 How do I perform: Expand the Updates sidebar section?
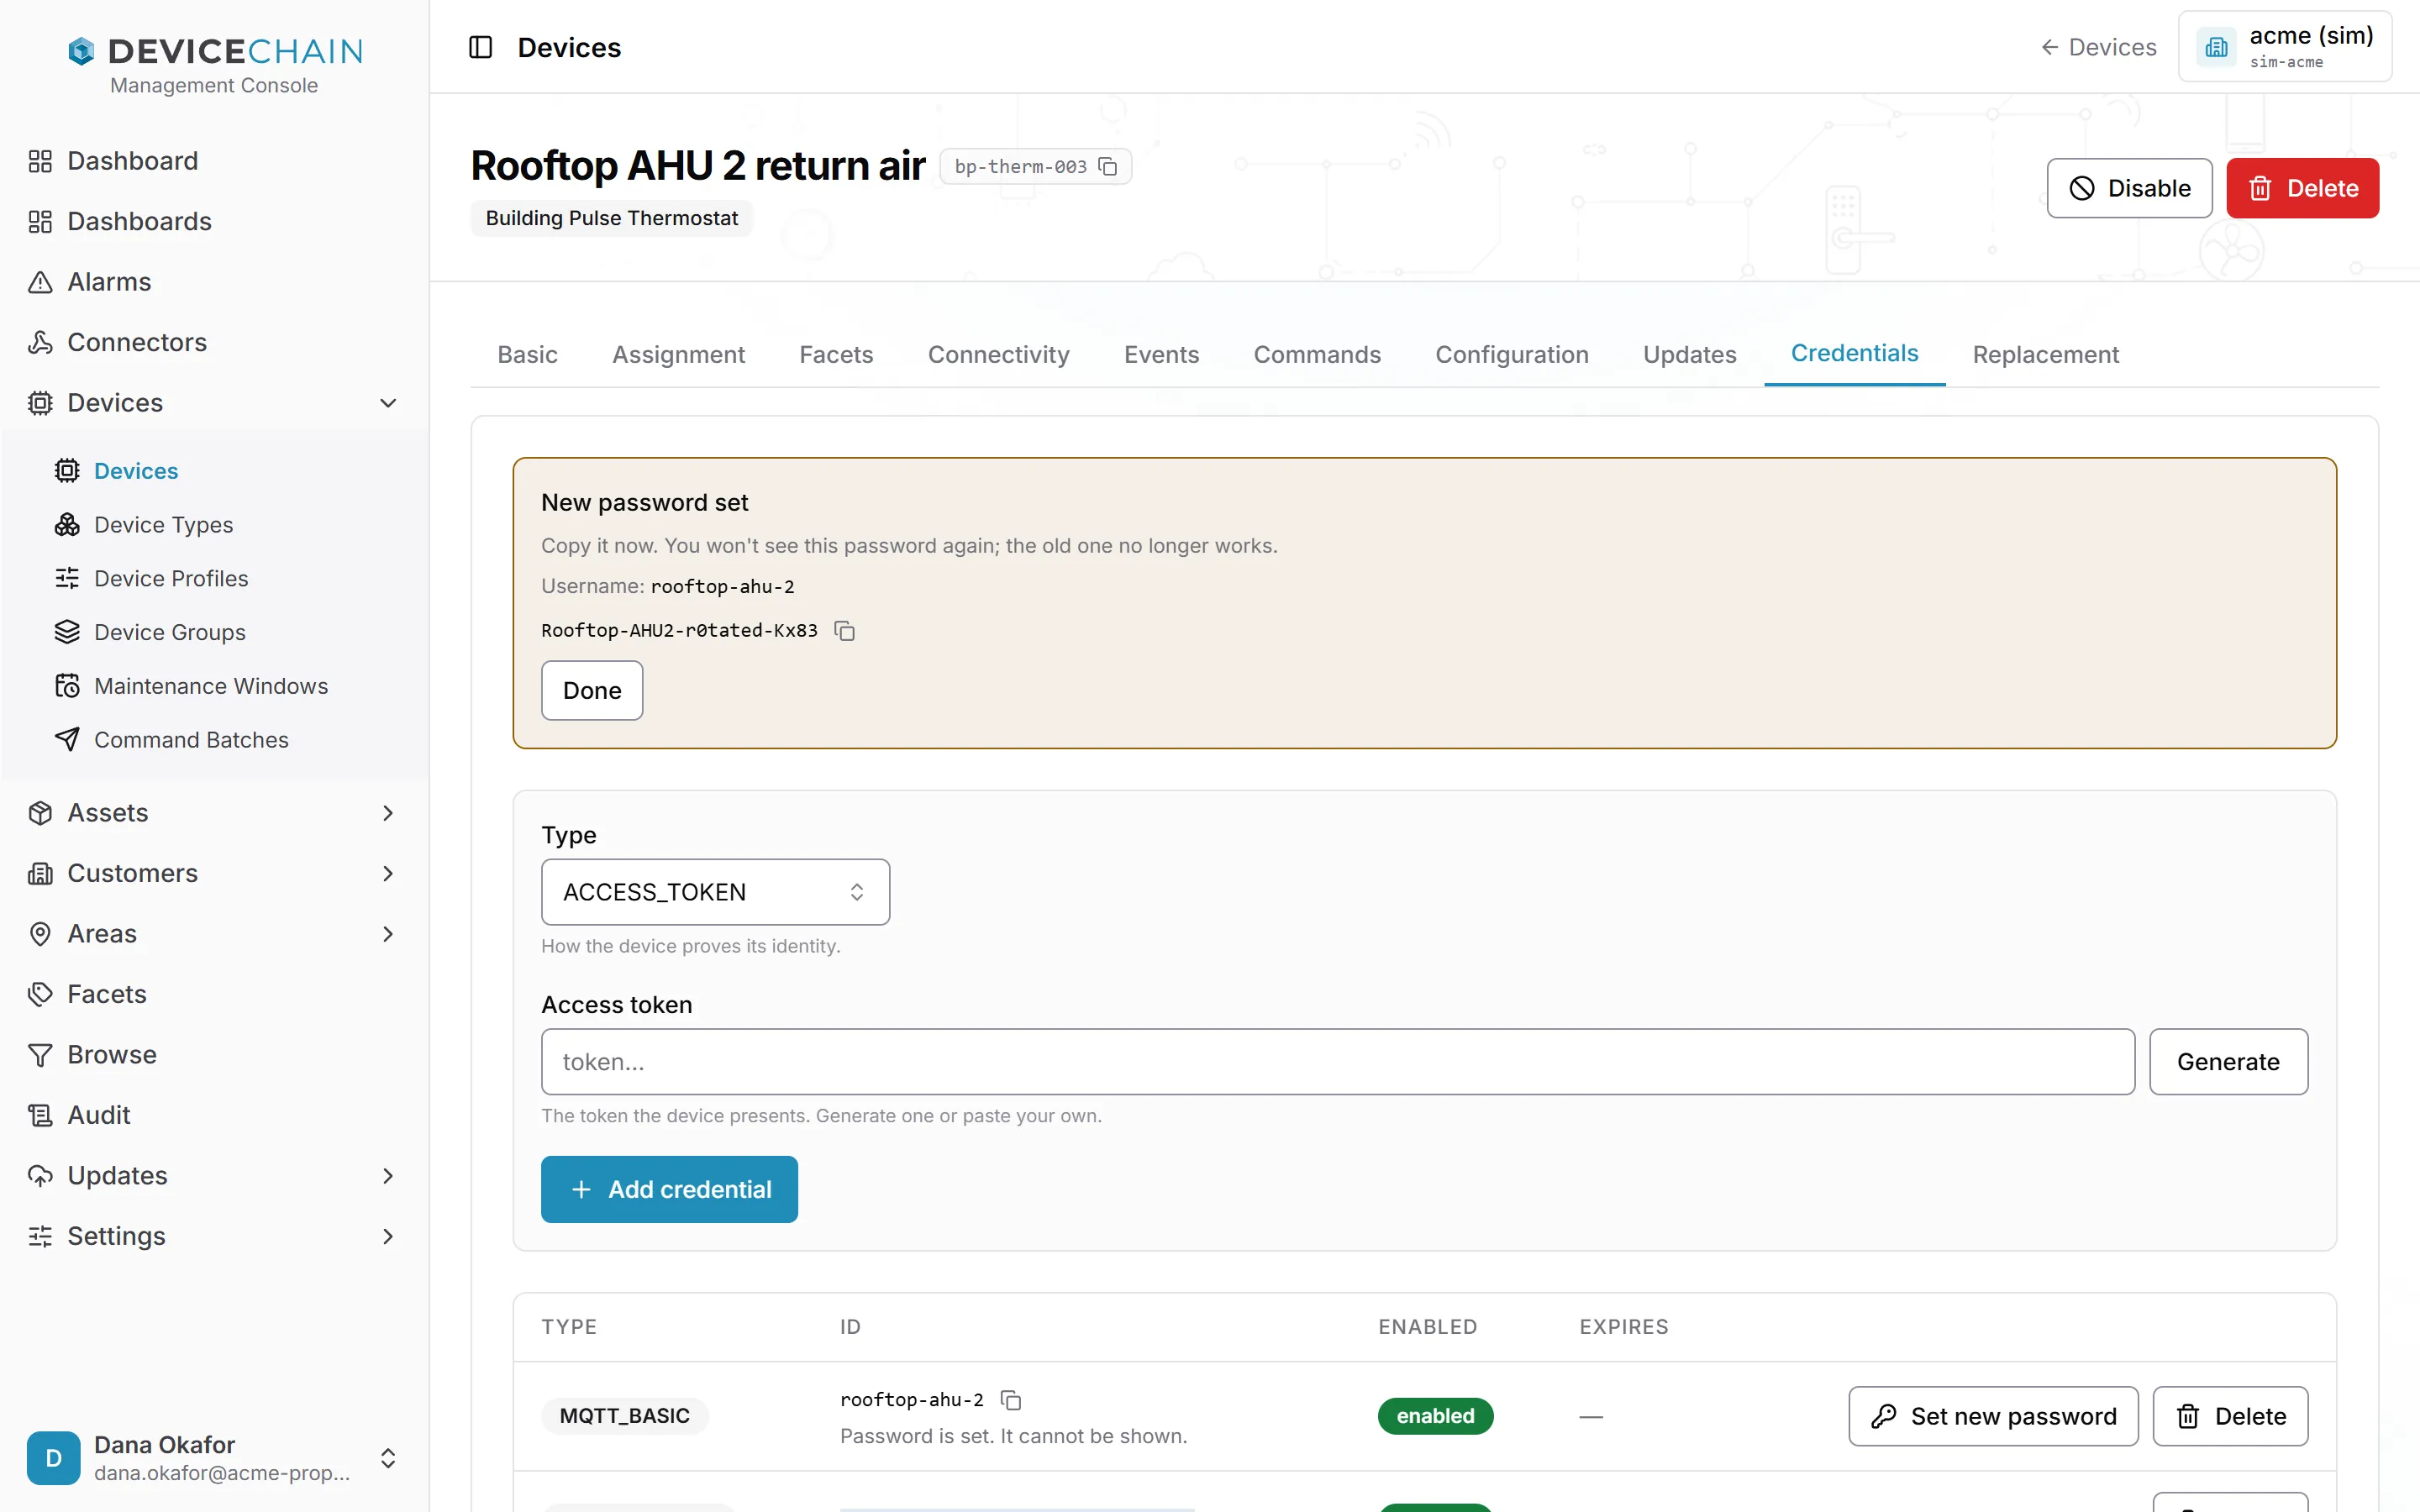pyautogui.click(x=388, y=1176)
